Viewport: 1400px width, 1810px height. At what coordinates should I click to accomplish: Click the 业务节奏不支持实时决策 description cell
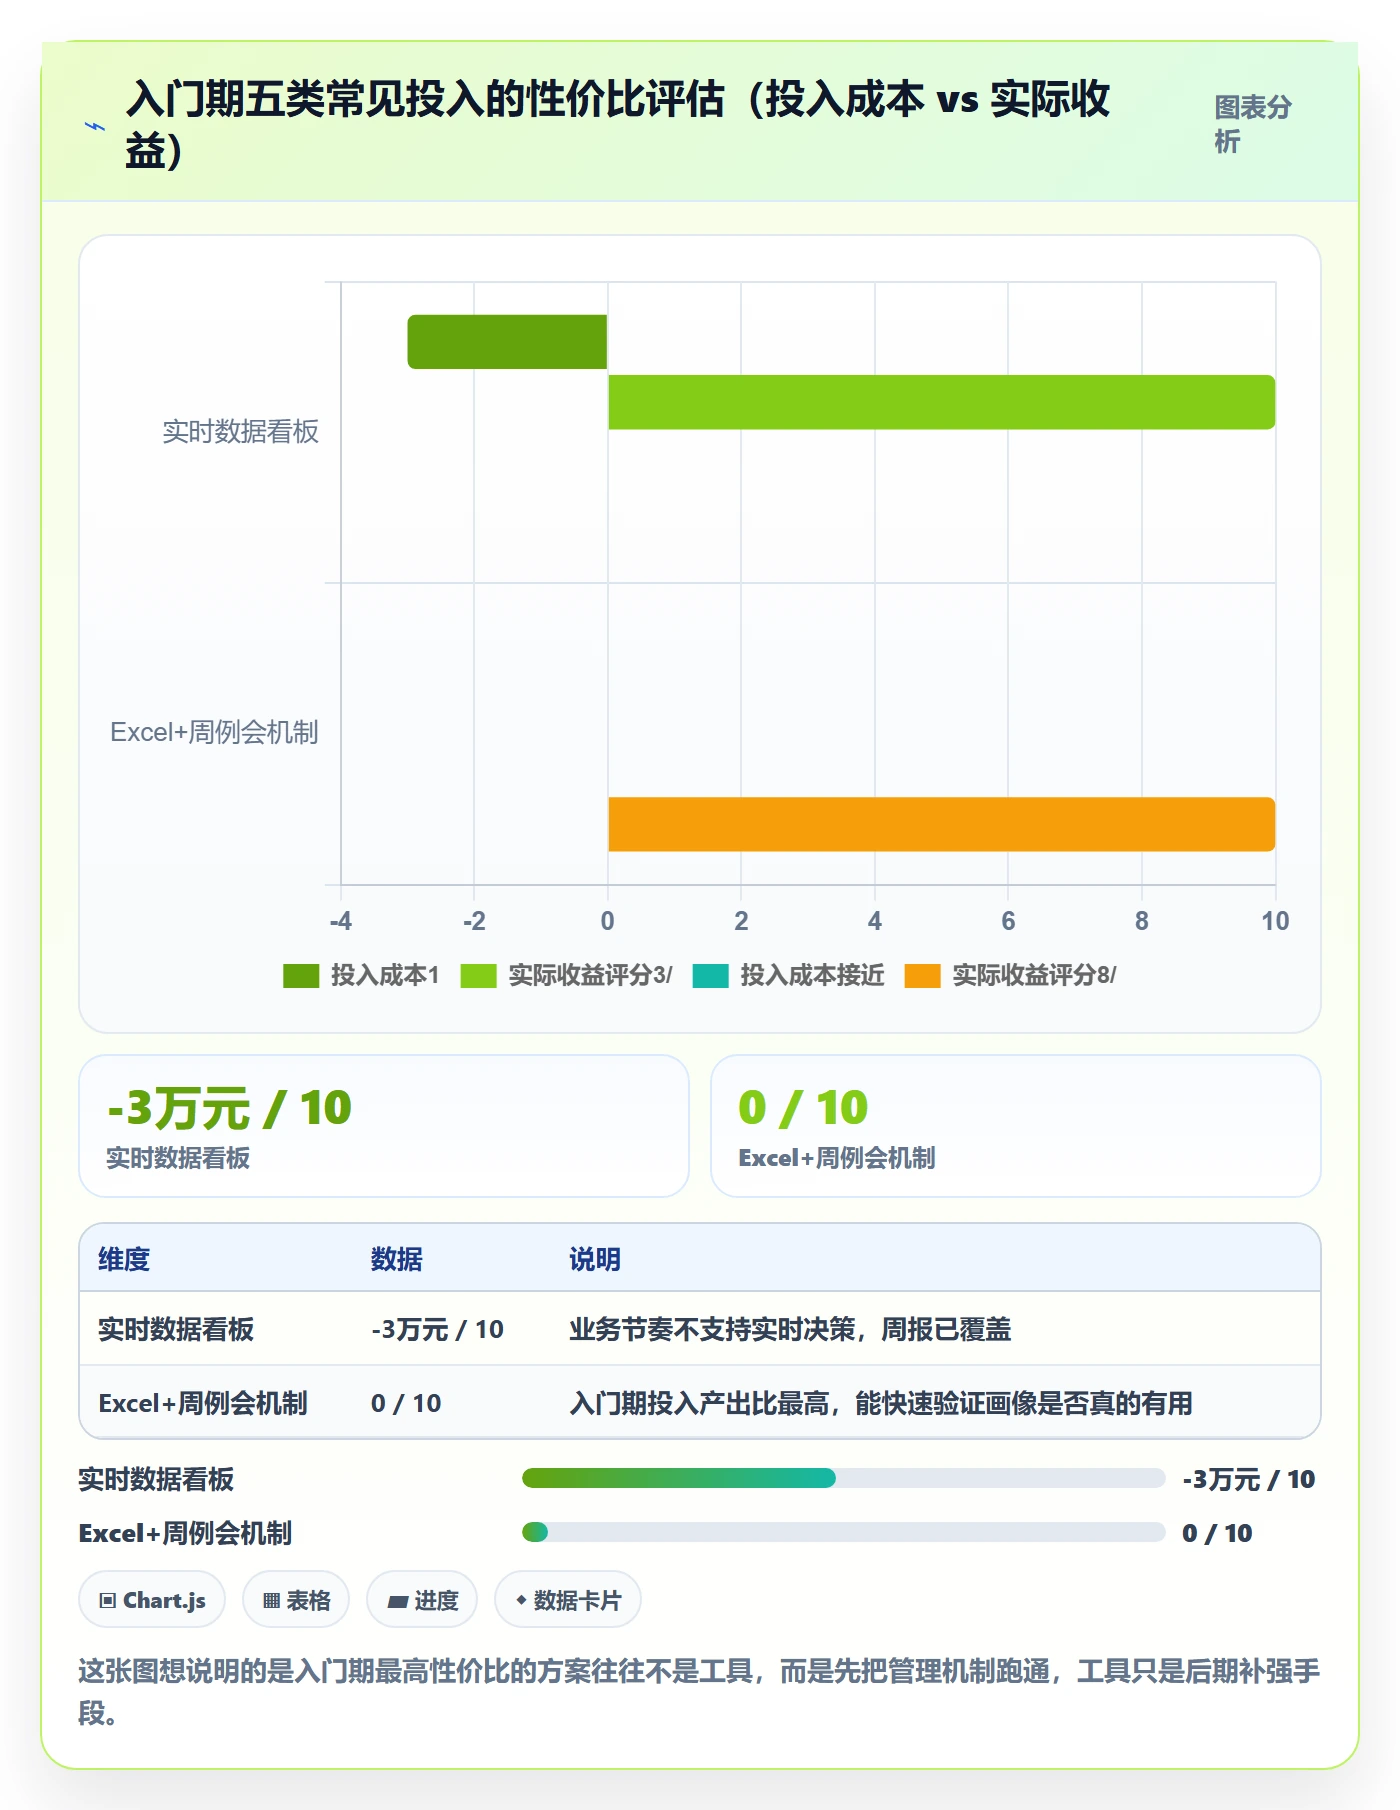pos(790,1329)
